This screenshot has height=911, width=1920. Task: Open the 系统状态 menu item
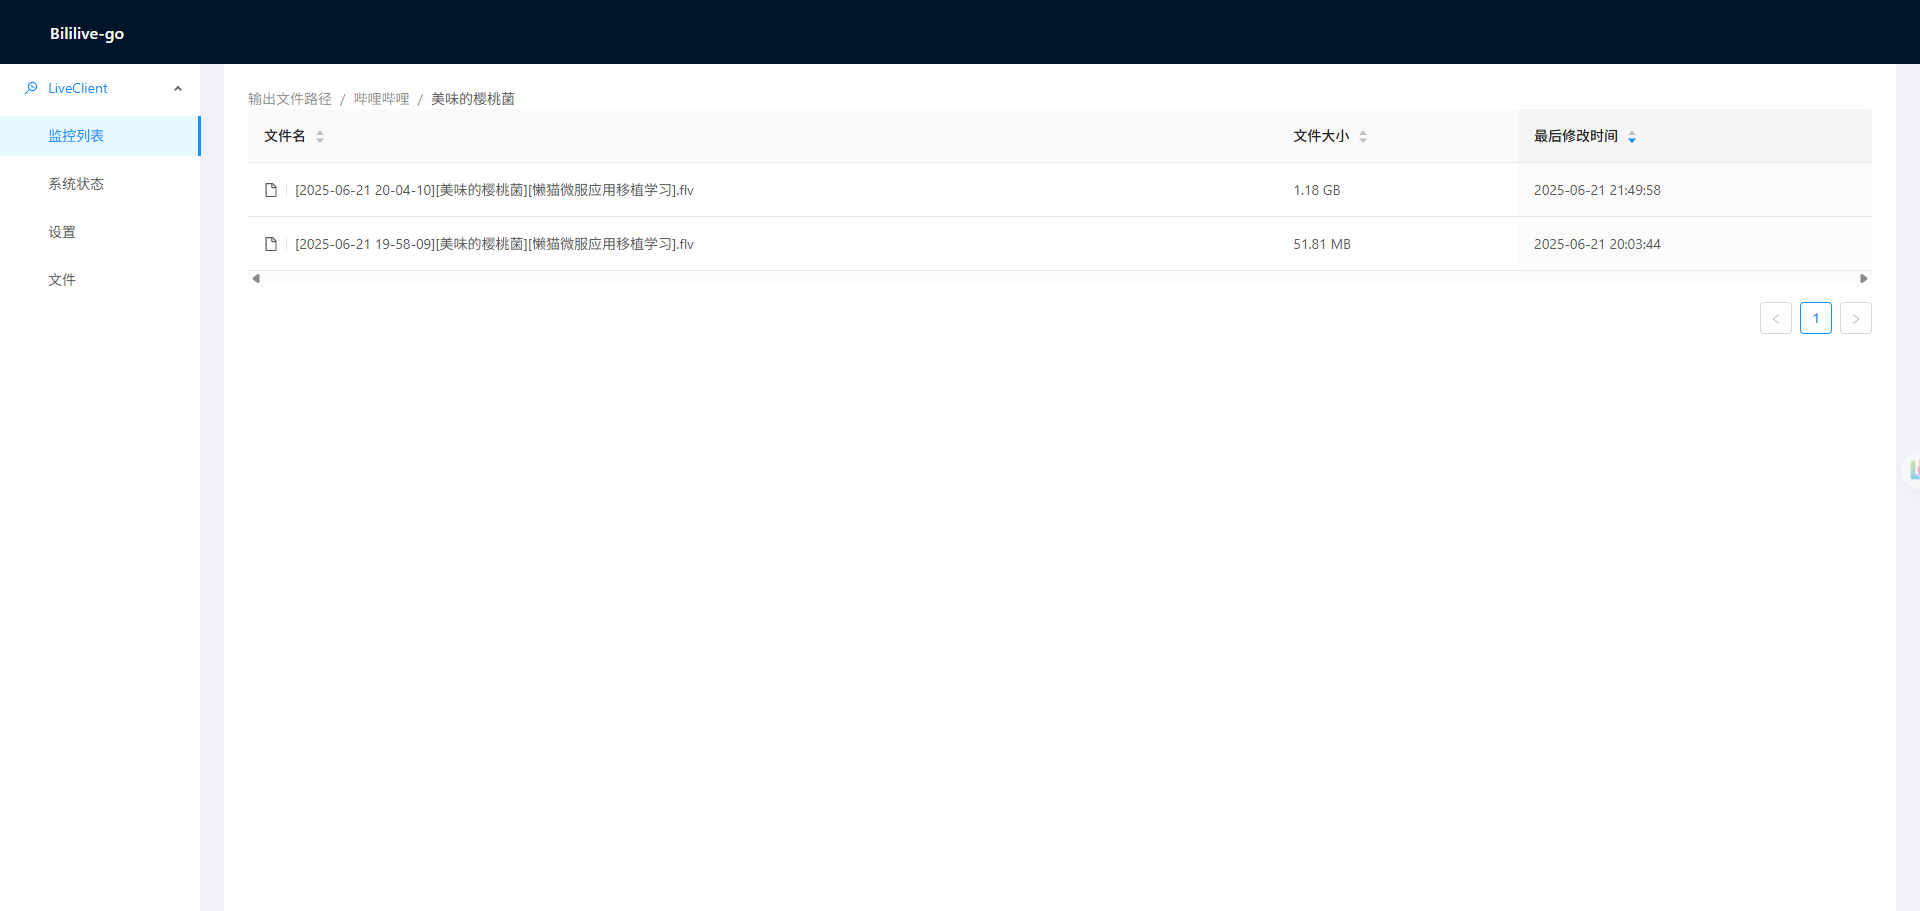(100, 184)
